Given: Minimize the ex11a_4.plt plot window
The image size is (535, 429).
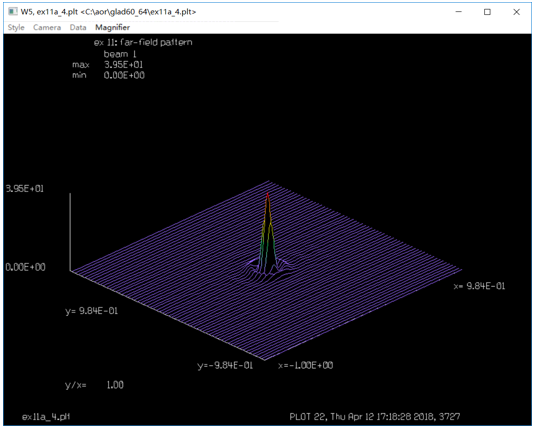Looking at the screenshot, I should coord(459,12).
